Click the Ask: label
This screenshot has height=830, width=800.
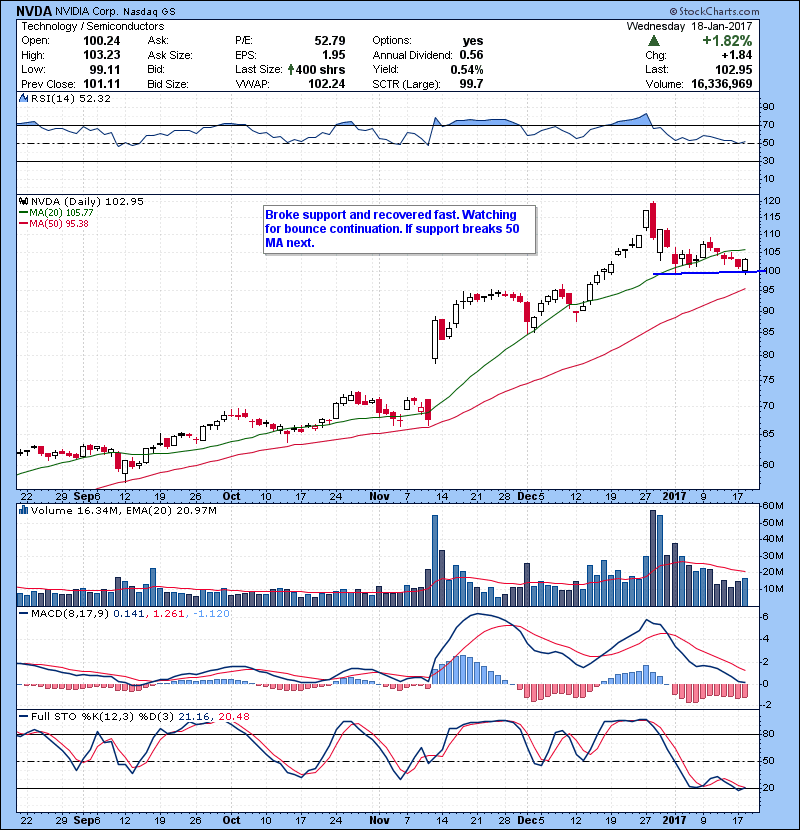[158, 40]
